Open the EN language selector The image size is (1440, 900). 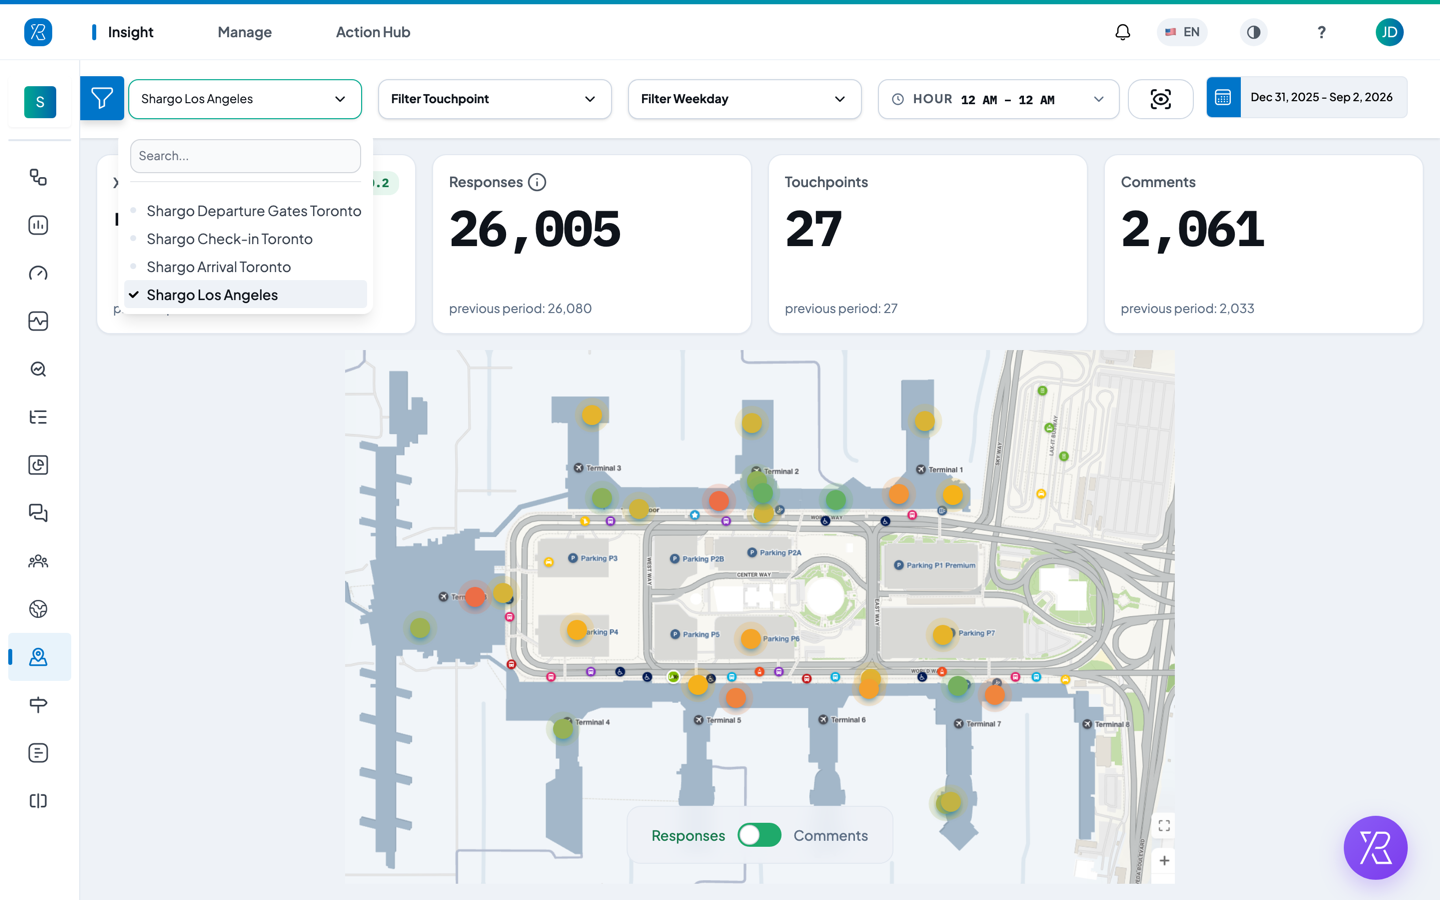click(1182, 32)
